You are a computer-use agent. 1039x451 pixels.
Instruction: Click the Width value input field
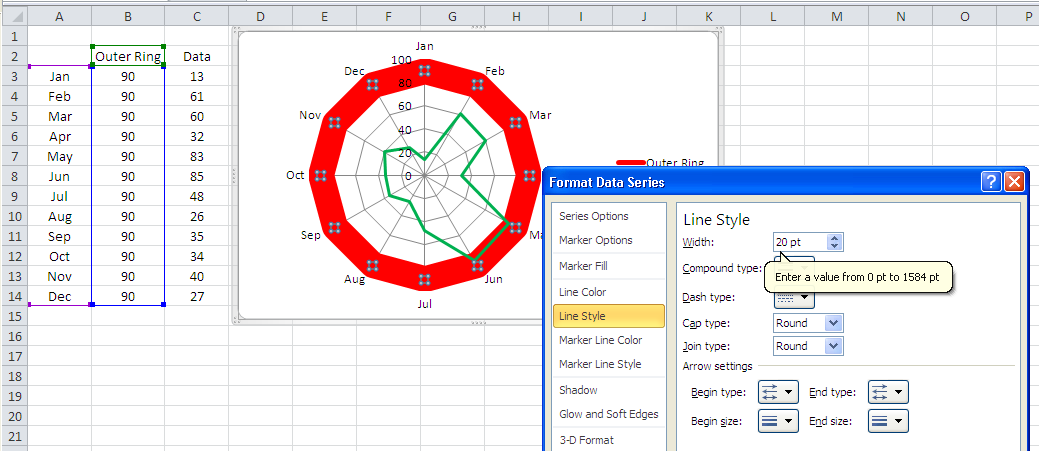coord(800,242)
